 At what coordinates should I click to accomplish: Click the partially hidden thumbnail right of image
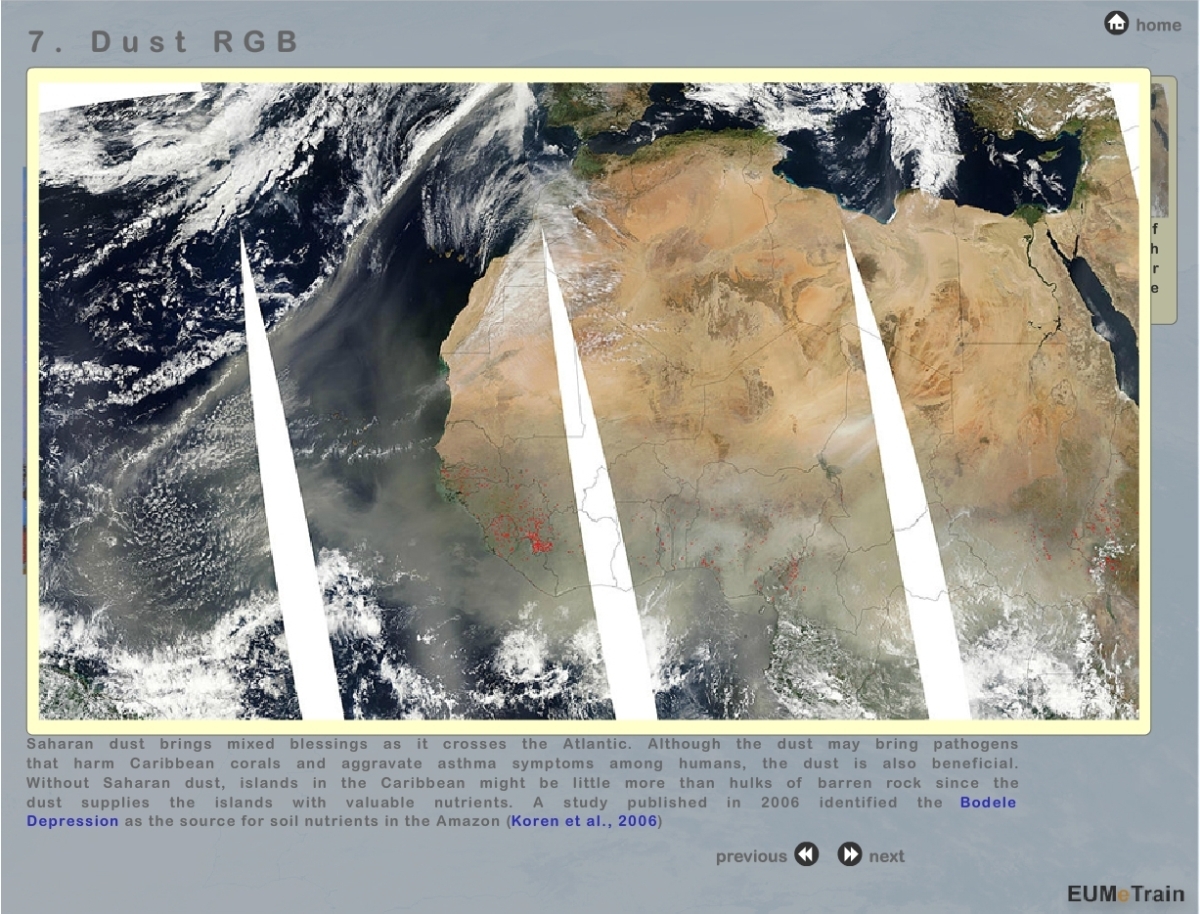pos(1159,150)
